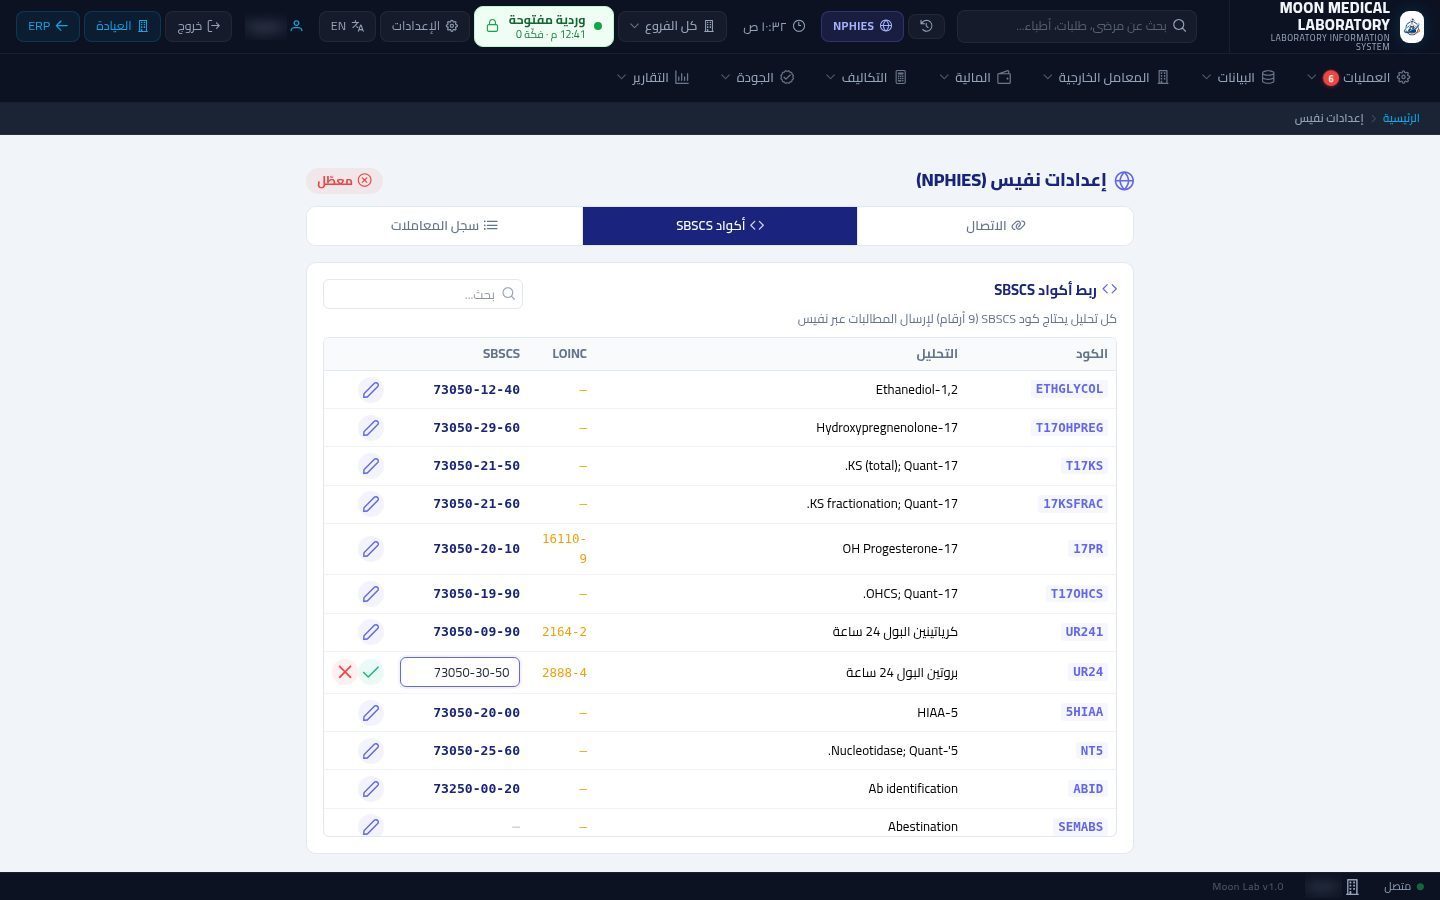1440x900 pixels.
Task: Click the خروج logout button
Action: 198,26
